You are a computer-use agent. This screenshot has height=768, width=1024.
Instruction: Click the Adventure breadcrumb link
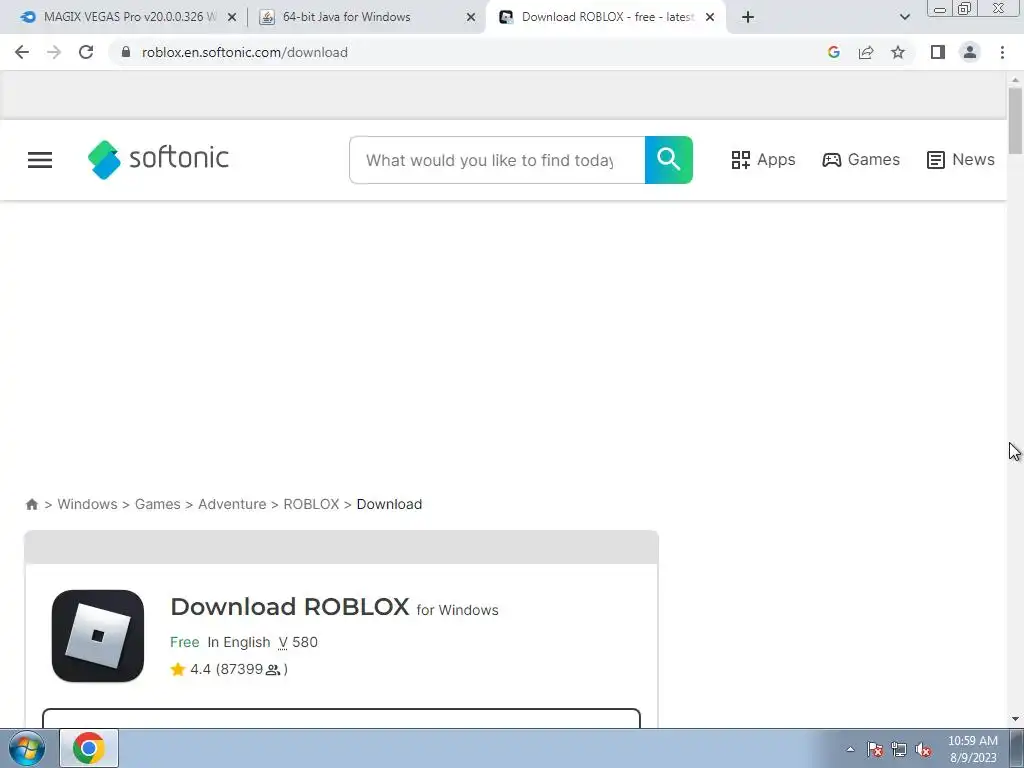click(x=232, y=504)
